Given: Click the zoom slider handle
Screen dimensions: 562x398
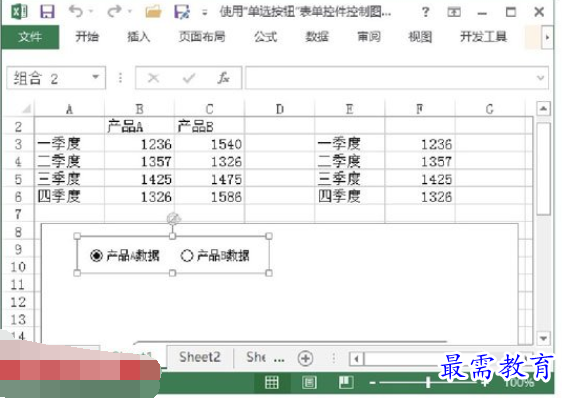Looking at the screenshot, I should point(428,382).
